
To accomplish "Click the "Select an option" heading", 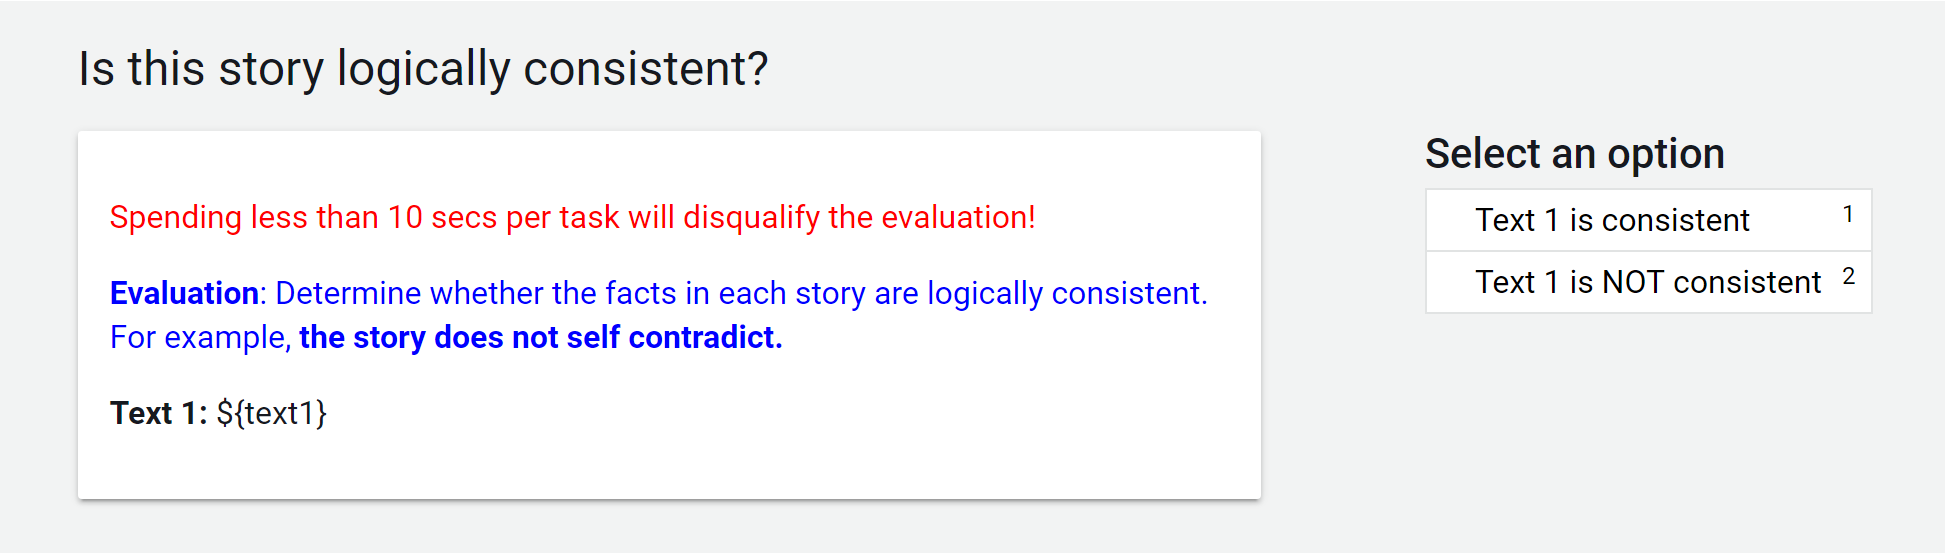I will coord(1575,154).
